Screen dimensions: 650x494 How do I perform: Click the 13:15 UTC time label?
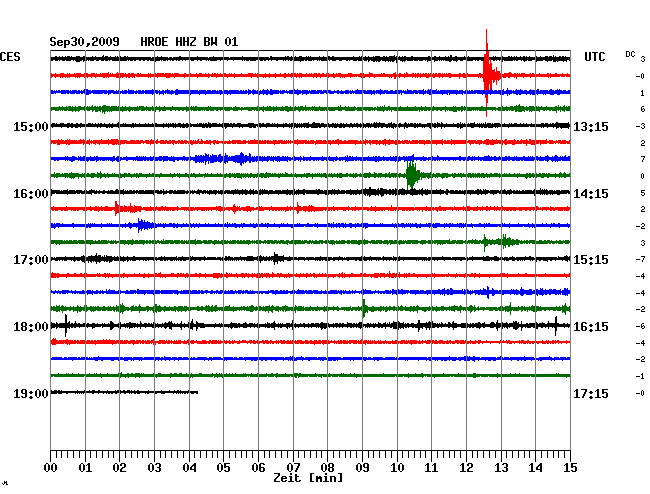coord(591,126)
